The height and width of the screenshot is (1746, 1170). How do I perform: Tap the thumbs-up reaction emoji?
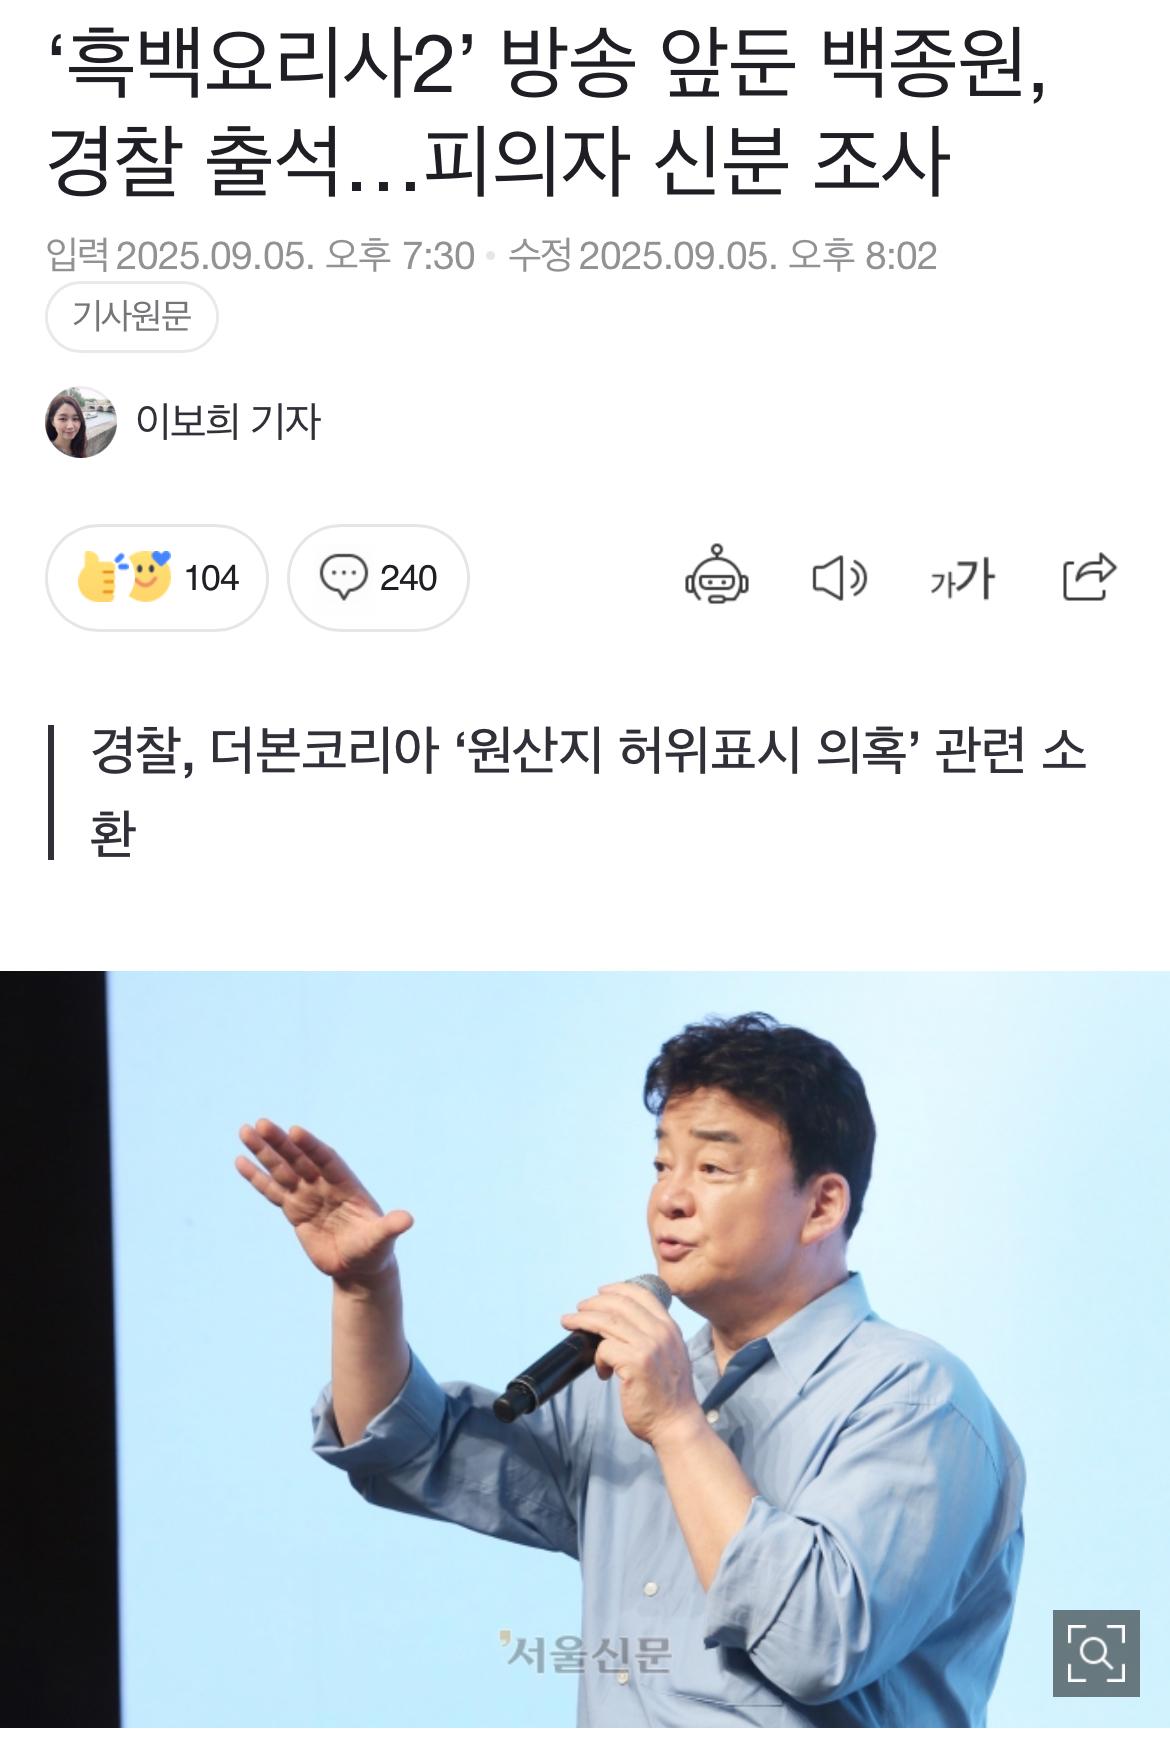(x=97, y=577)
